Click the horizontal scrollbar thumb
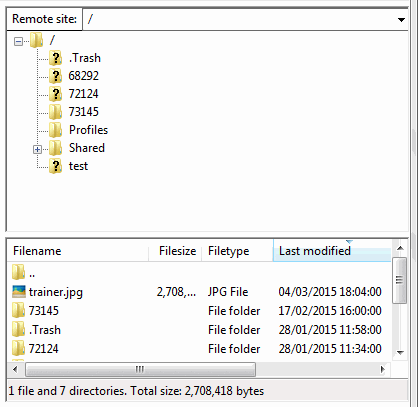The width and height of the screenshot is (418, 407). 140,369
